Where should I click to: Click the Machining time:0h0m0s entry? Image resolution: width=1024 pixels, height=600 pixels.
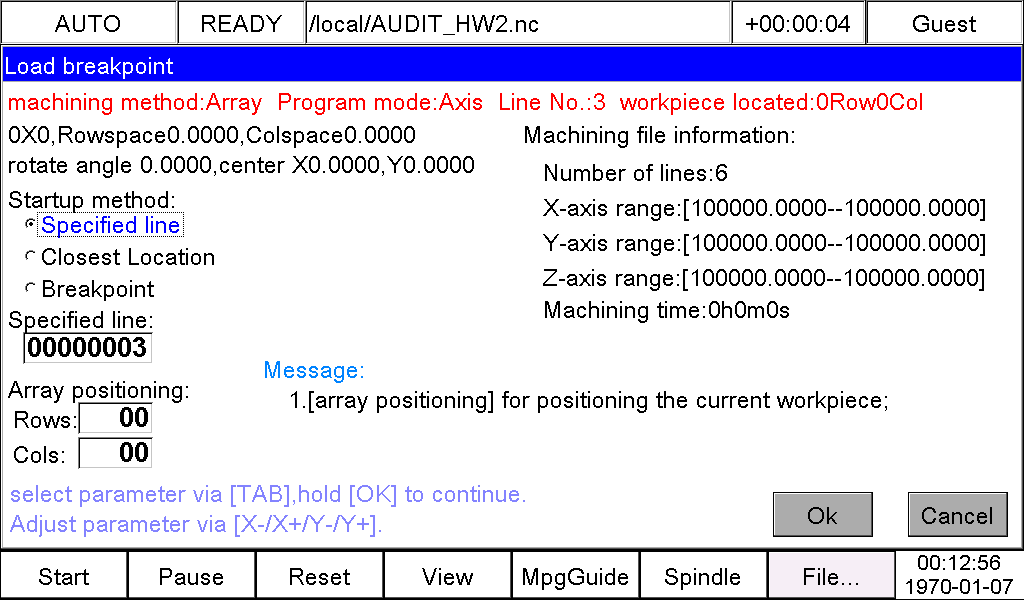coord(667,310)
